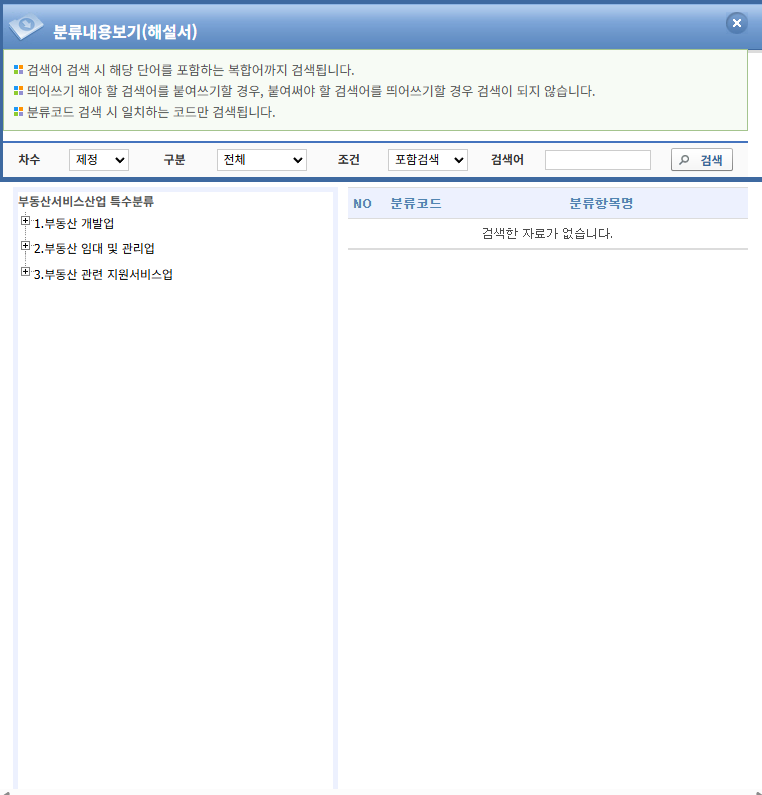Open the 차수 dropdown showing 제정
The height and width of the screenshot is (795, 762).
[98, 160]
